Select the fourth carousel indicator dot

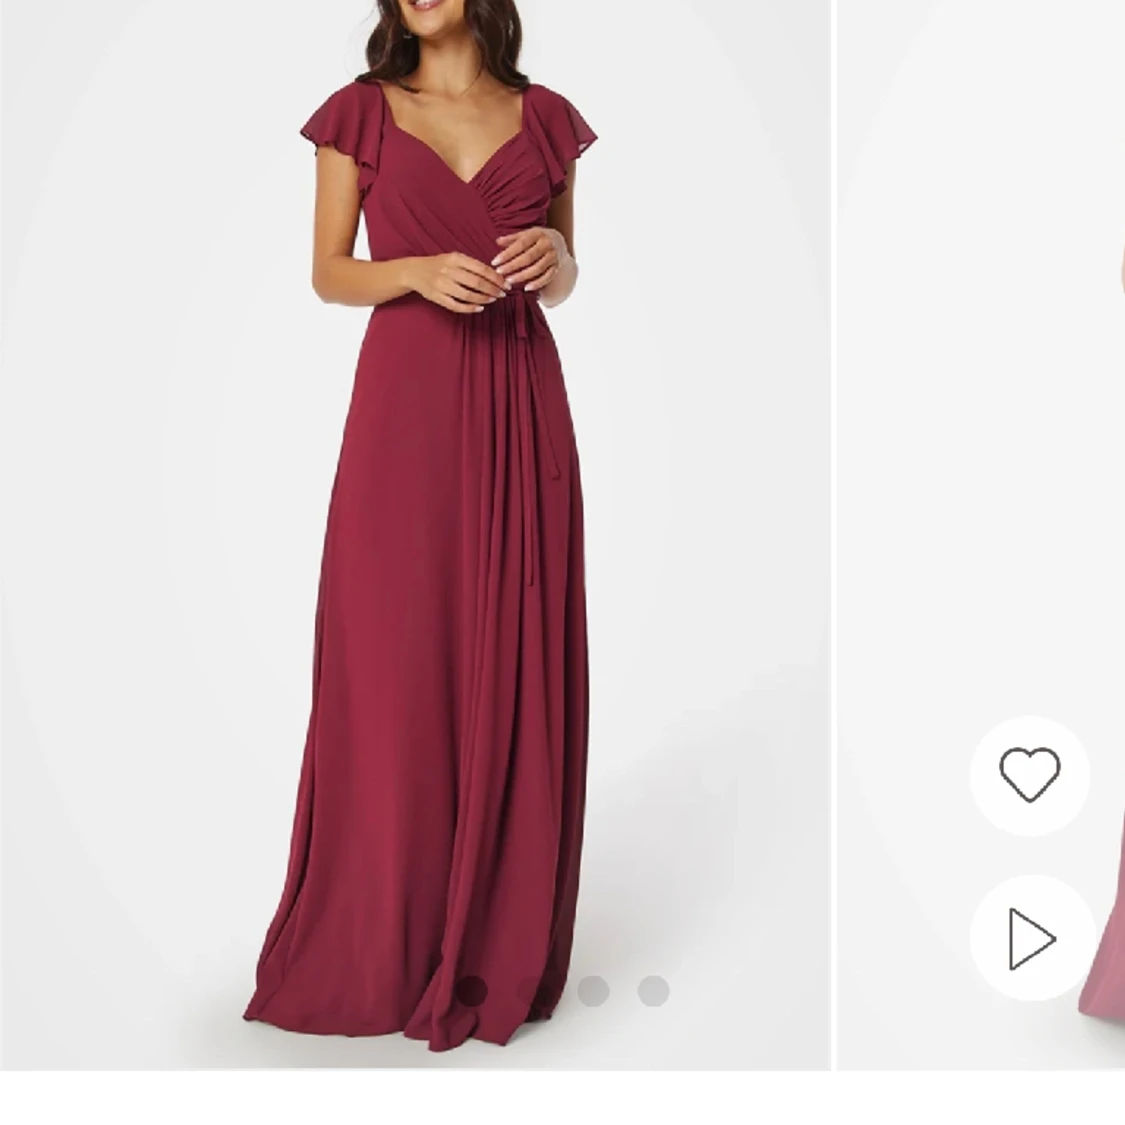pos(654,991)
